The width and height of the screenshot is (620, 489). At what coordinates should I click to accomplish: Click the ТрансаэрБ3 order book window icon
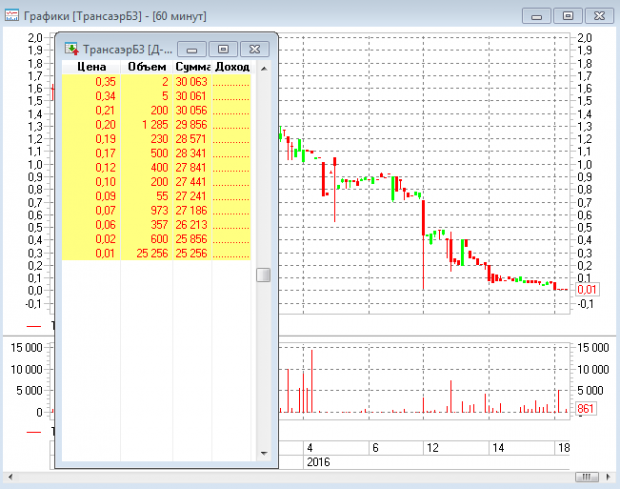tap(72, 48)
